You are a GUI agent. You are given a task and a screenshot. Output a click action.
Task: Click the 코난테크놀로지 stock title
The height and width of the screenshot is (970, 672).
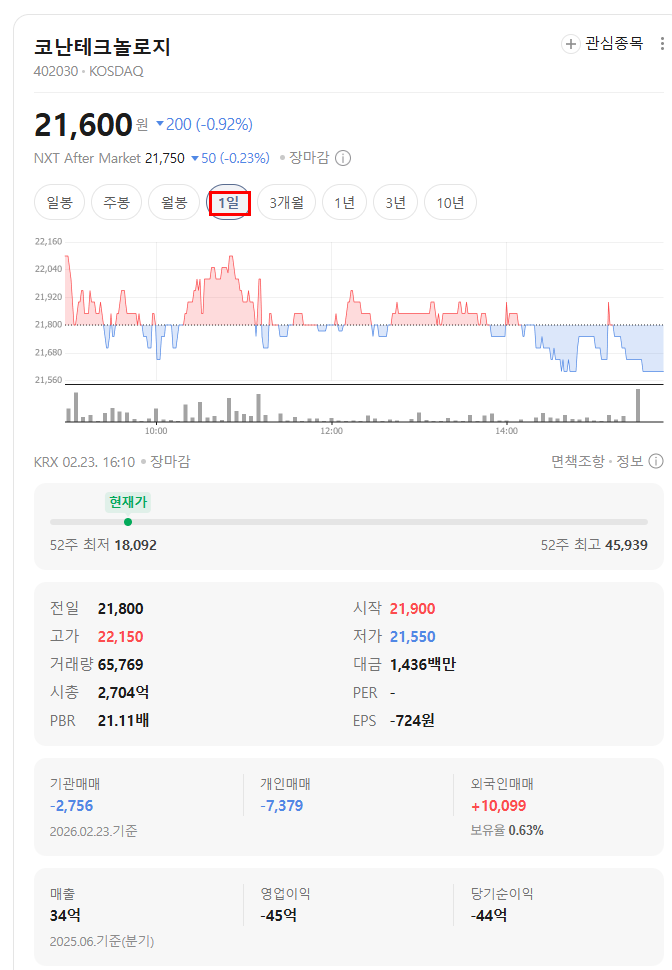tap(102, 46)
